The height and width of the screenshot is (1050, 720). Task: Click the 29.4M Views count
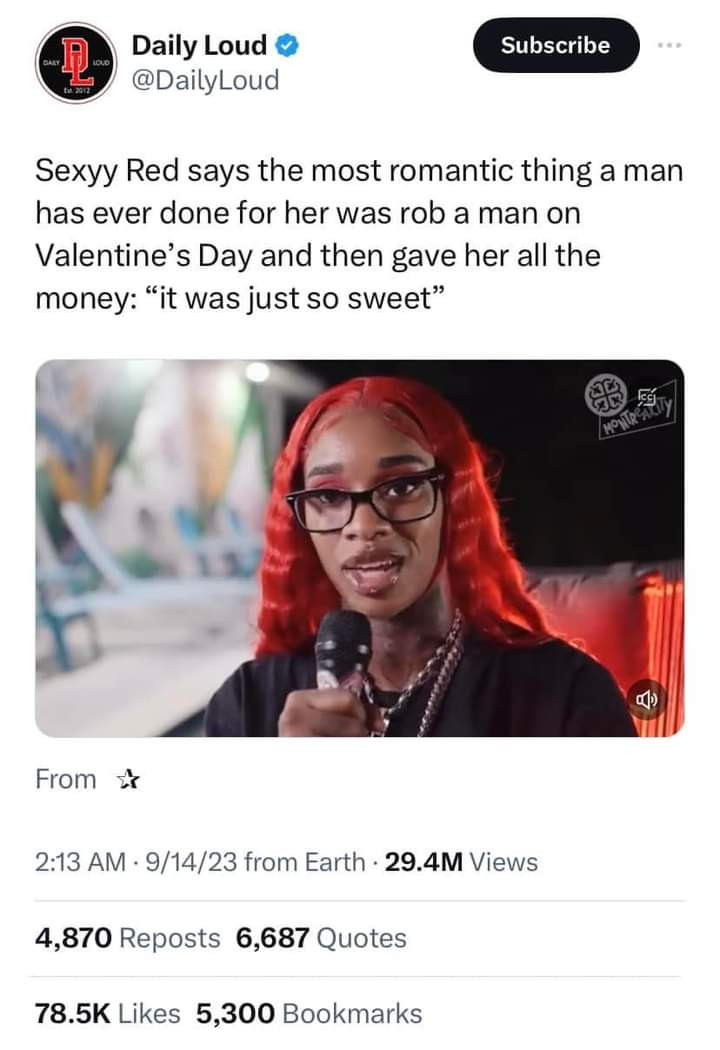click(x=461, y=862)
